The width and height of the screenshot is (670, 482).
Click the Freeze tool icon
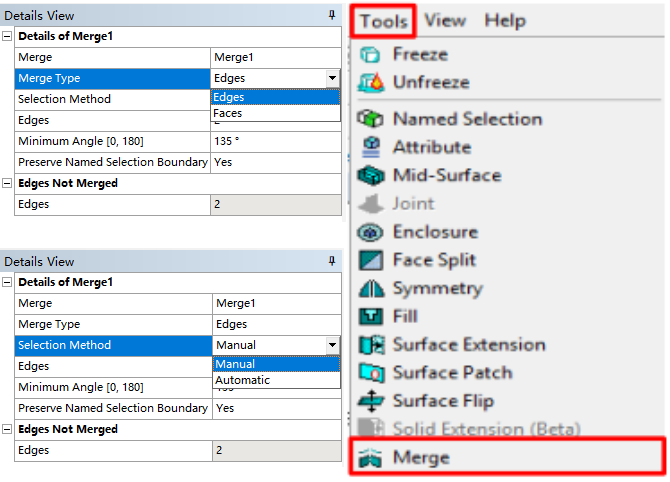(370, 54)
